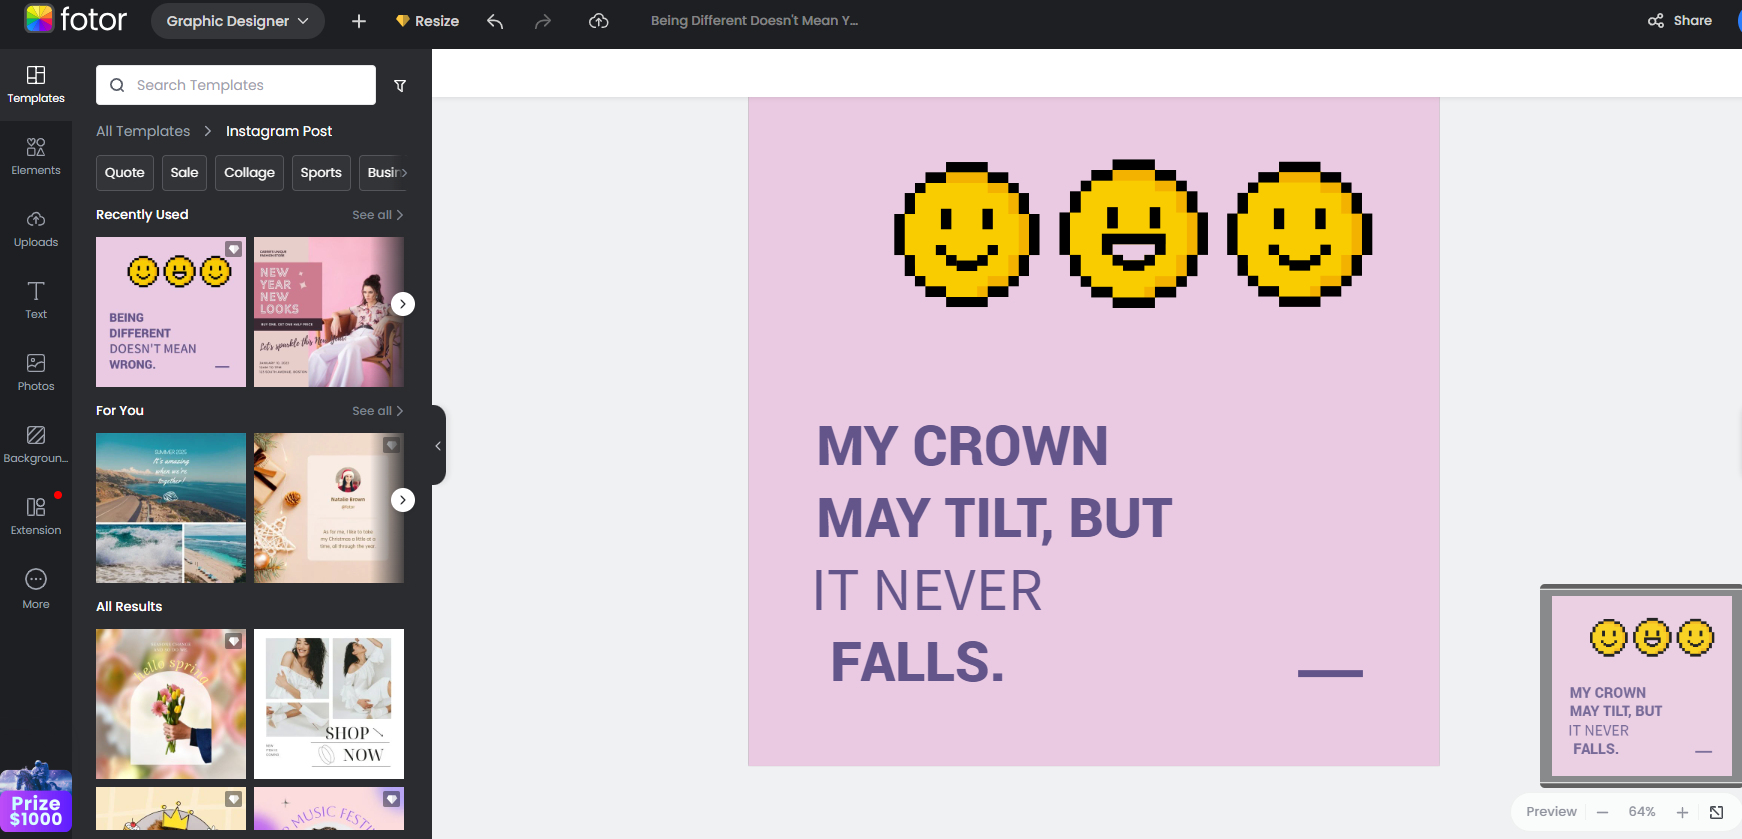The height and width of the screenshot is (839, 1742).
Task: Open the Templates sidebar panel
Action: pyautogui.click(x=36, y=85)
